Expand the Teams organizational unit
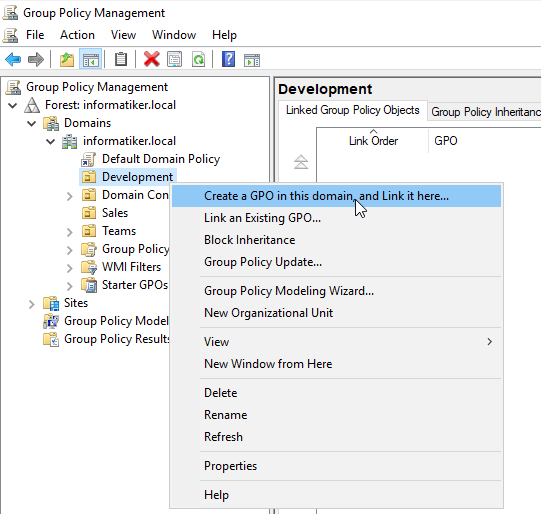 (x=70, y=232)
